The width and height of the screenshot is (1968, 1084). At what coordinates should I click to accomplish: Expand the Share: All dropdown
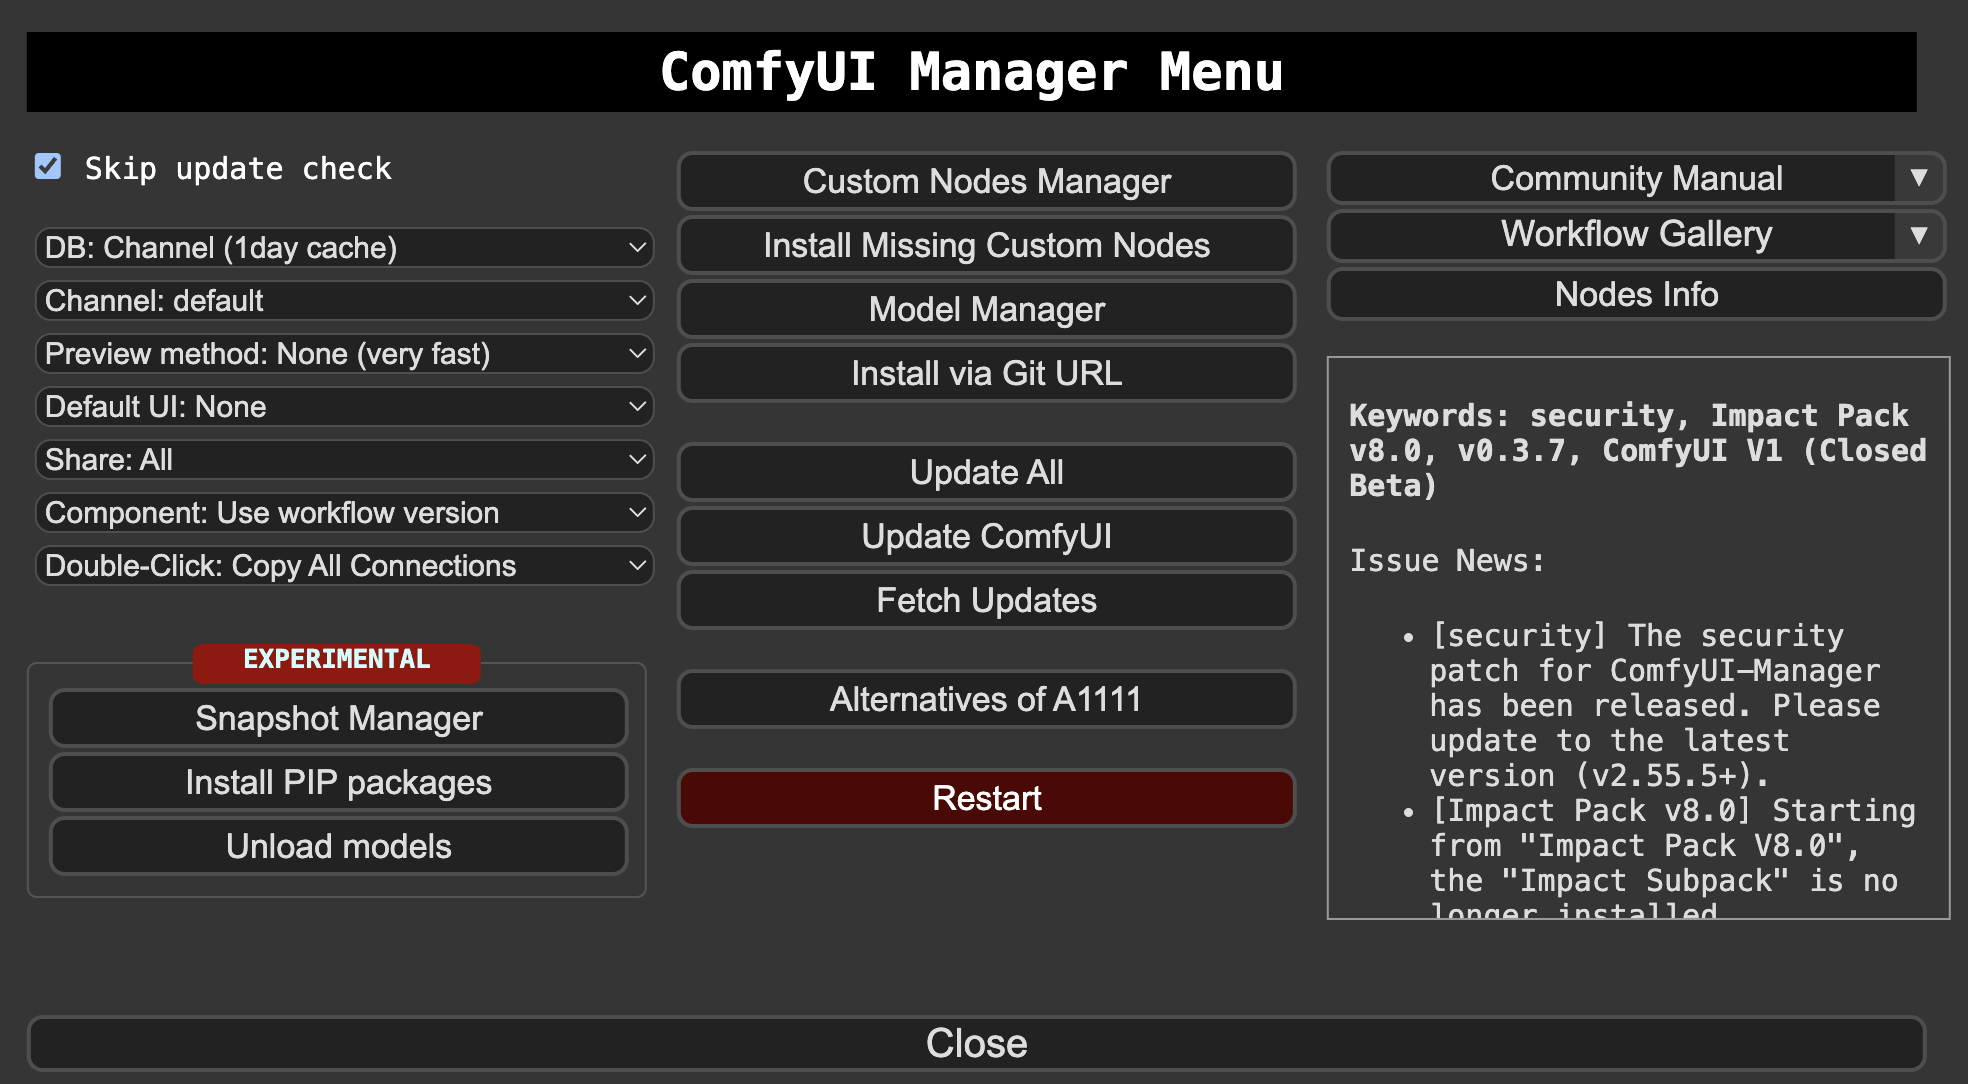[x=344, y=460]
